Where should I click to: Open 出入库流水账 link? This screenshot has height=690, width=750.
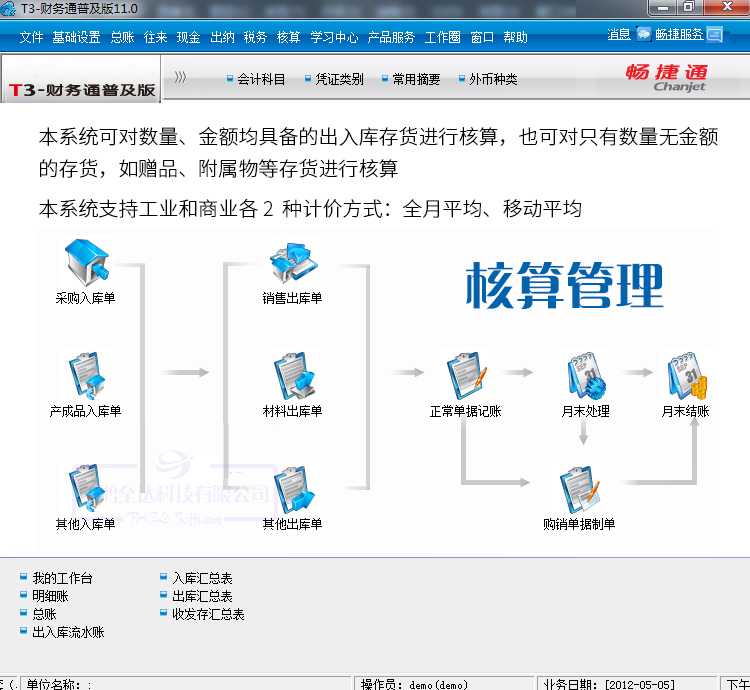click(68, 632)
